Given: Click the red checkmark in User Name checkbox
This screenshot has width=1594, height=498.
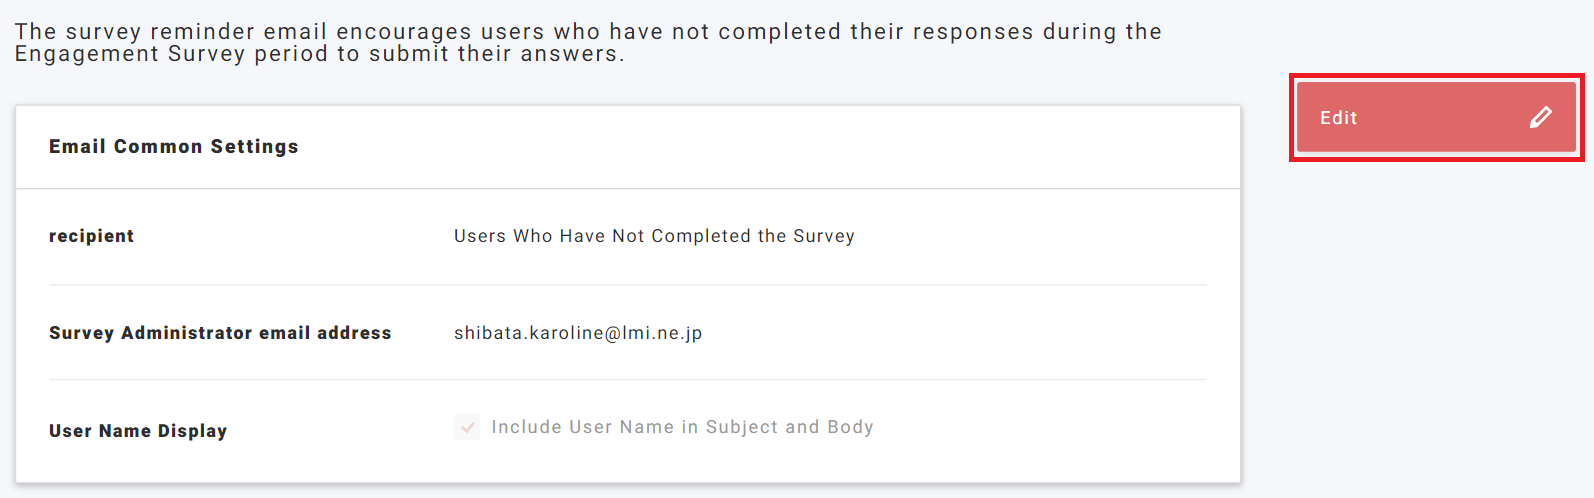Looking at the screenshot, I should point(467,427).
